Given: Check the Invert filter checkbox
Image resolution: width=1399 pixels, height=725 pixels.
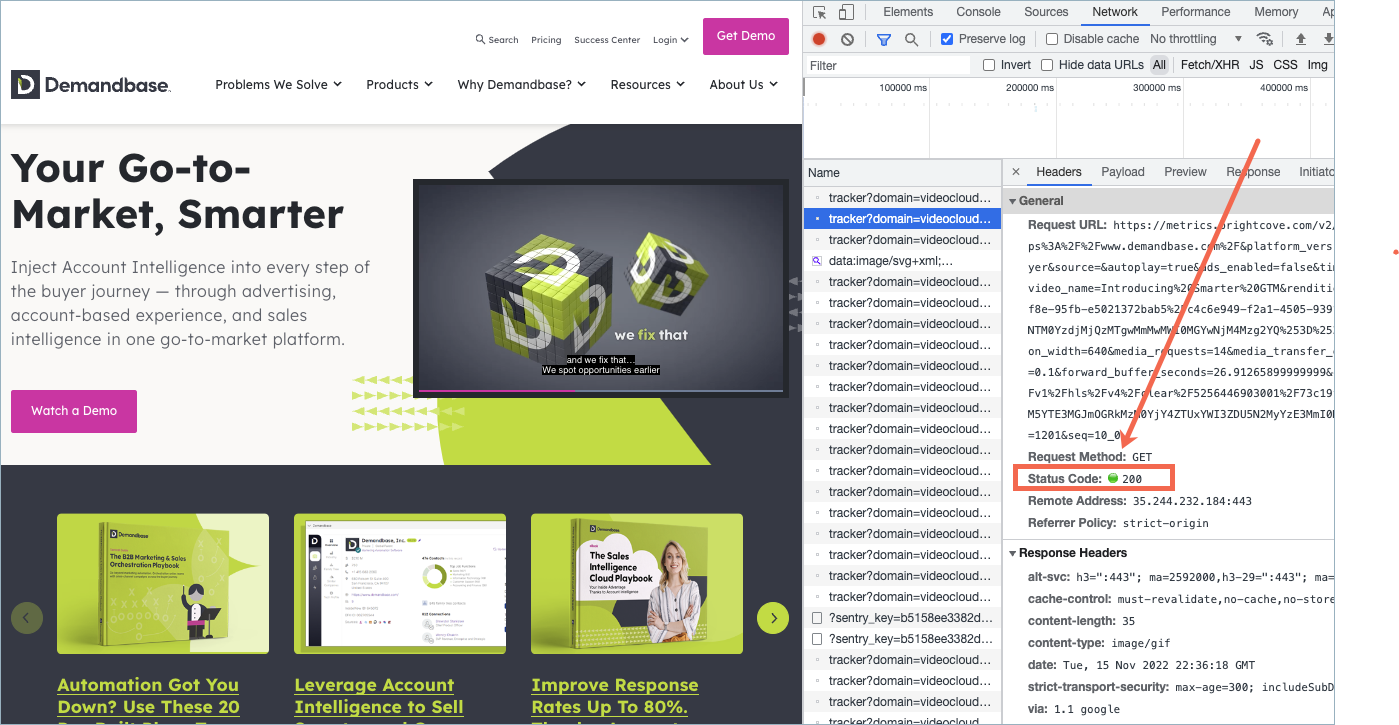Looking at the screenshot, I should pyautogui.click(x=989, y=65).
